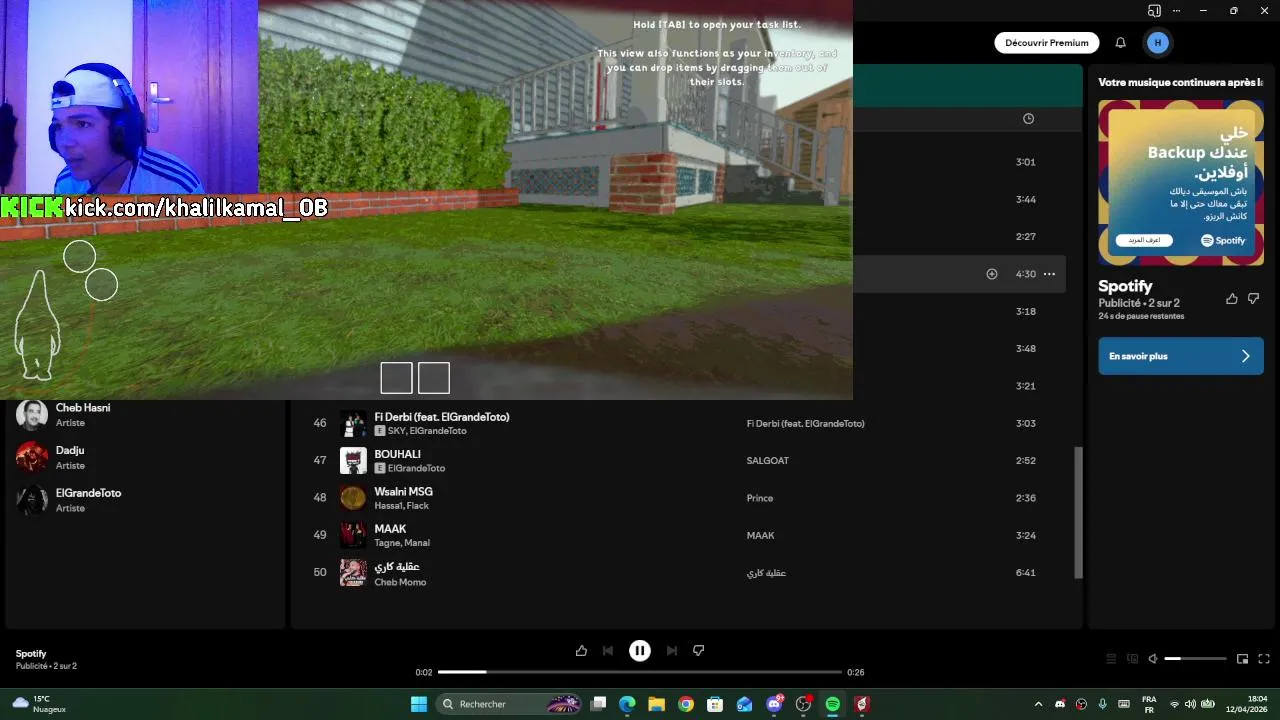Open the FRA language input switcher
The height and width of the screenshot is (720, 1280).
[x=1149, y=704]
